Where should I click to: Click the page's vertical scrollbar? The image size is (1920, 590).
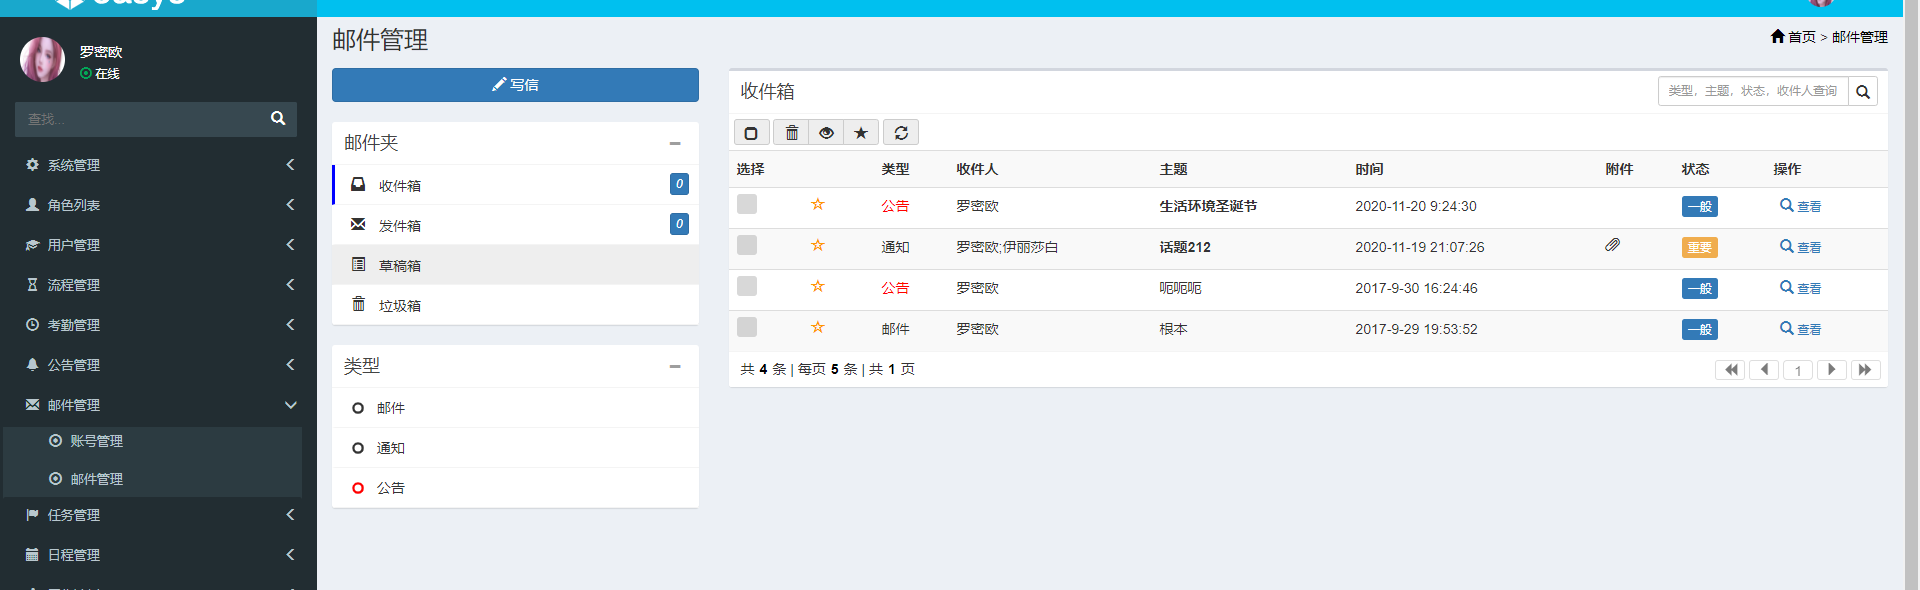point(1911,295)
